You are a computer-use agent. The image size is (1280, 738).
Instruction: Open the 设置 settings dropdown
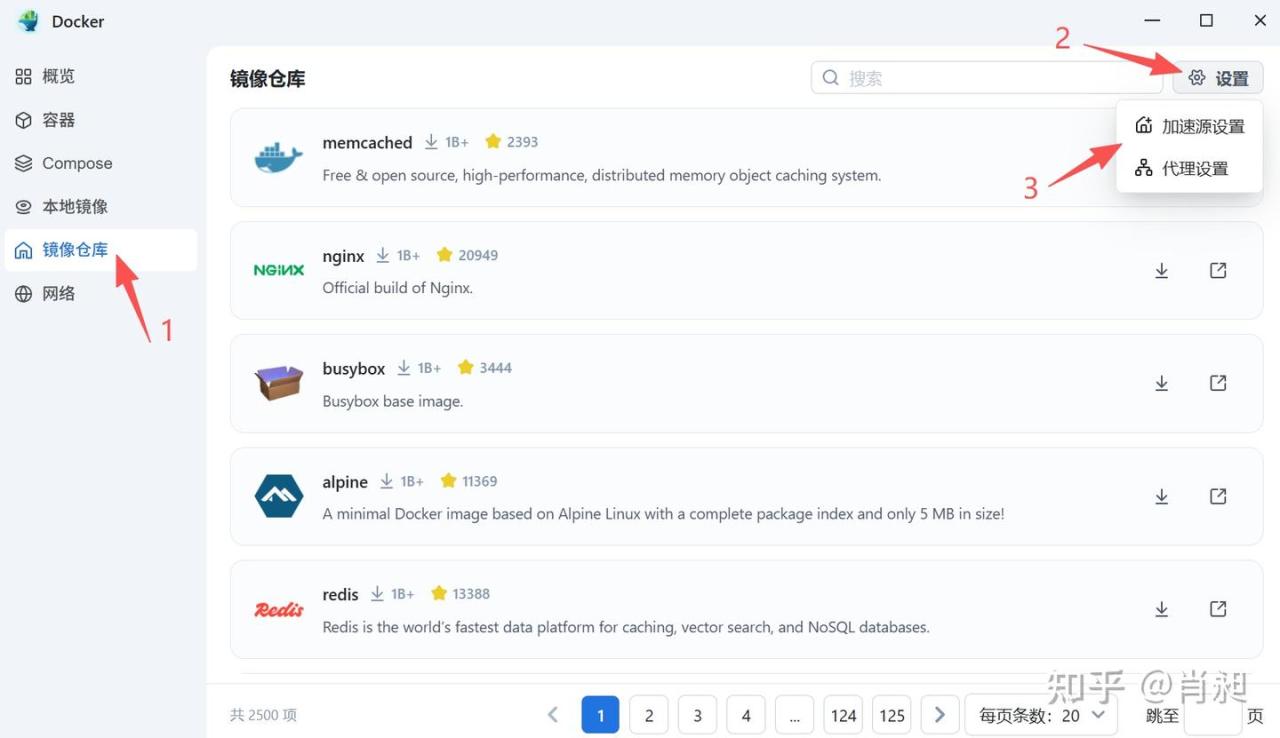[x=1218, y=78]
